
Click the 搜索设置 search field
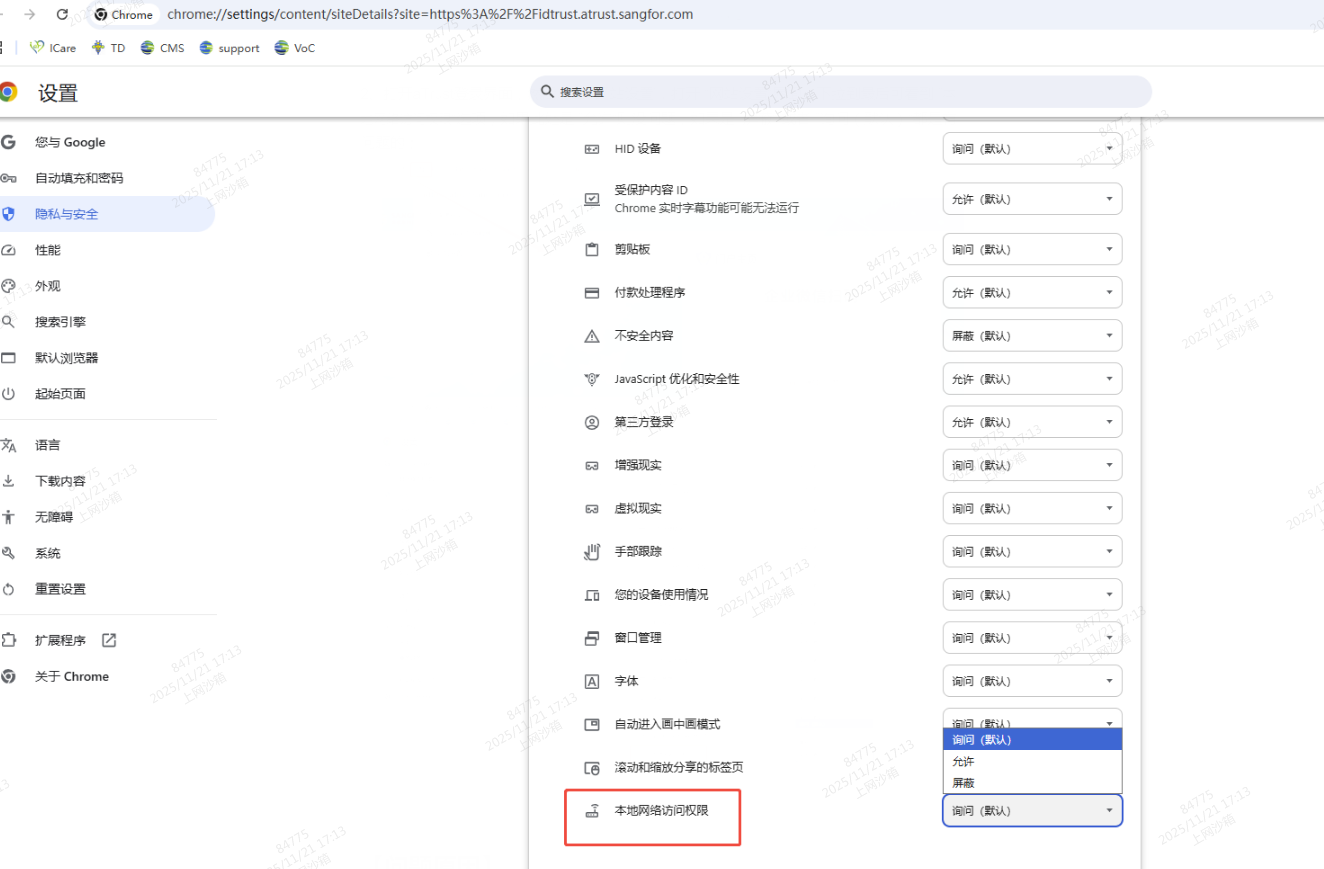tap(840, 91)
